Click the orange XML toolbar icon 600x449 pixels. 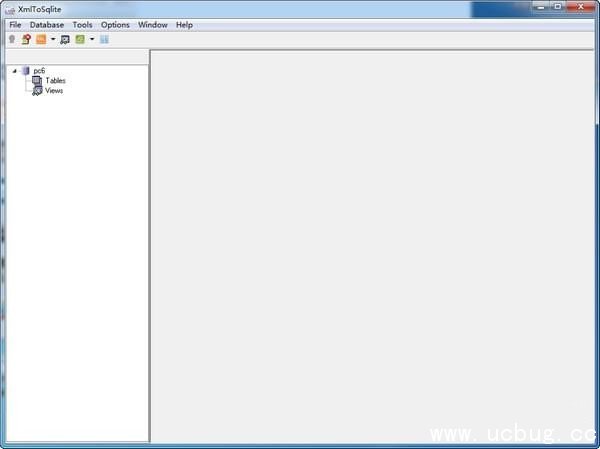[41, 39]
